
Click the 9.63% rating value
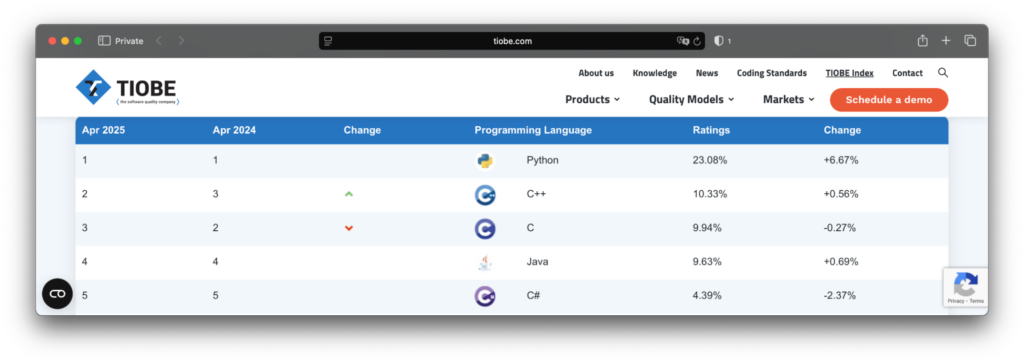point(707,262)
